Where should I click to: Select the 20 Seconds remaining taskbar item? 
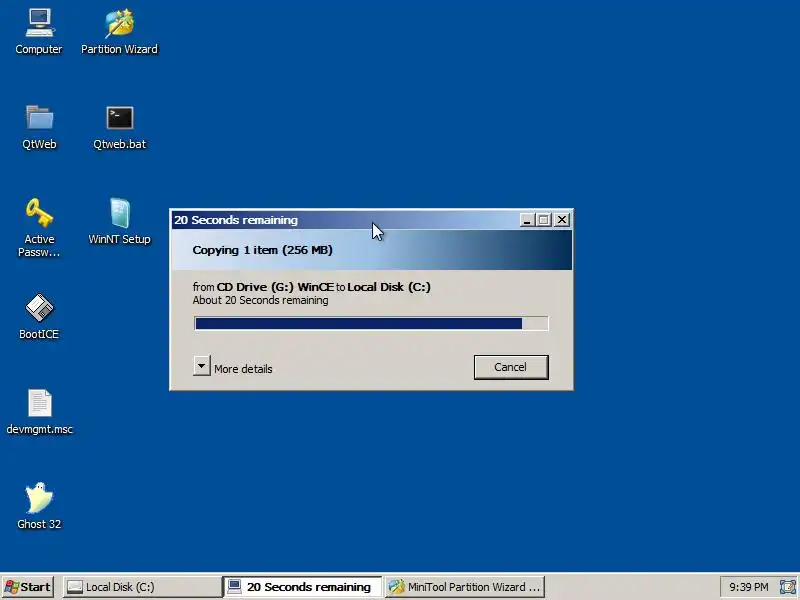302,587
